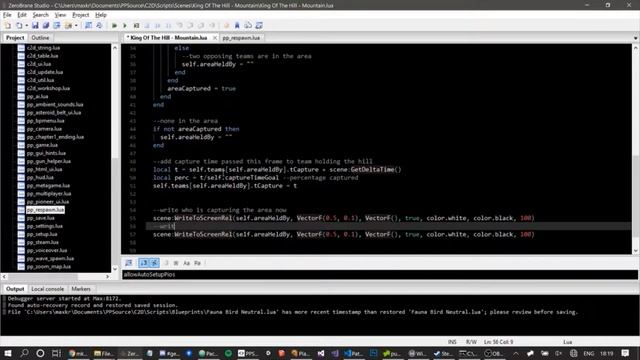Screen dimensions: 640x360
Task: Start debugging with green run icon
Action: click(x=114, y=26)
